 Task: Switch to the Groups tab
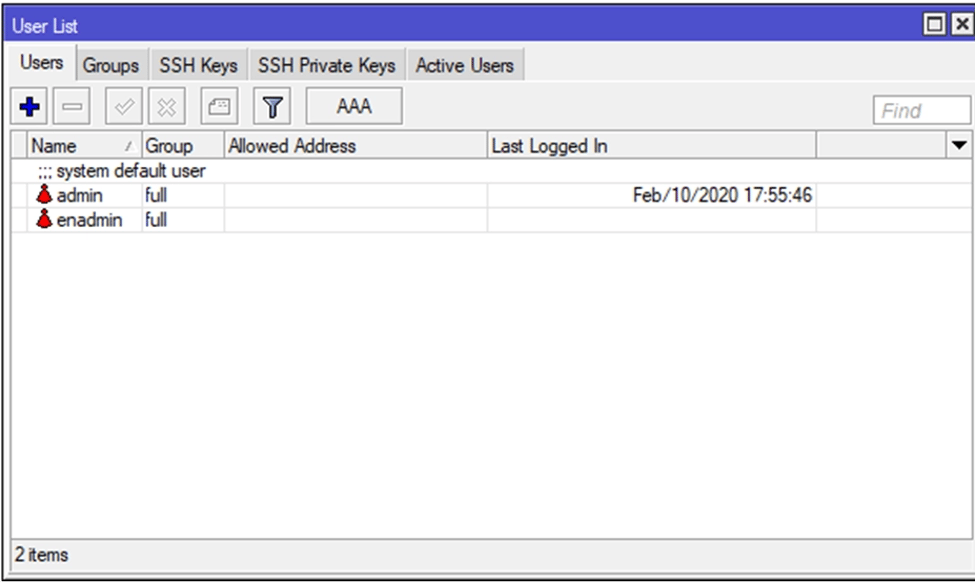pos(111,65)
